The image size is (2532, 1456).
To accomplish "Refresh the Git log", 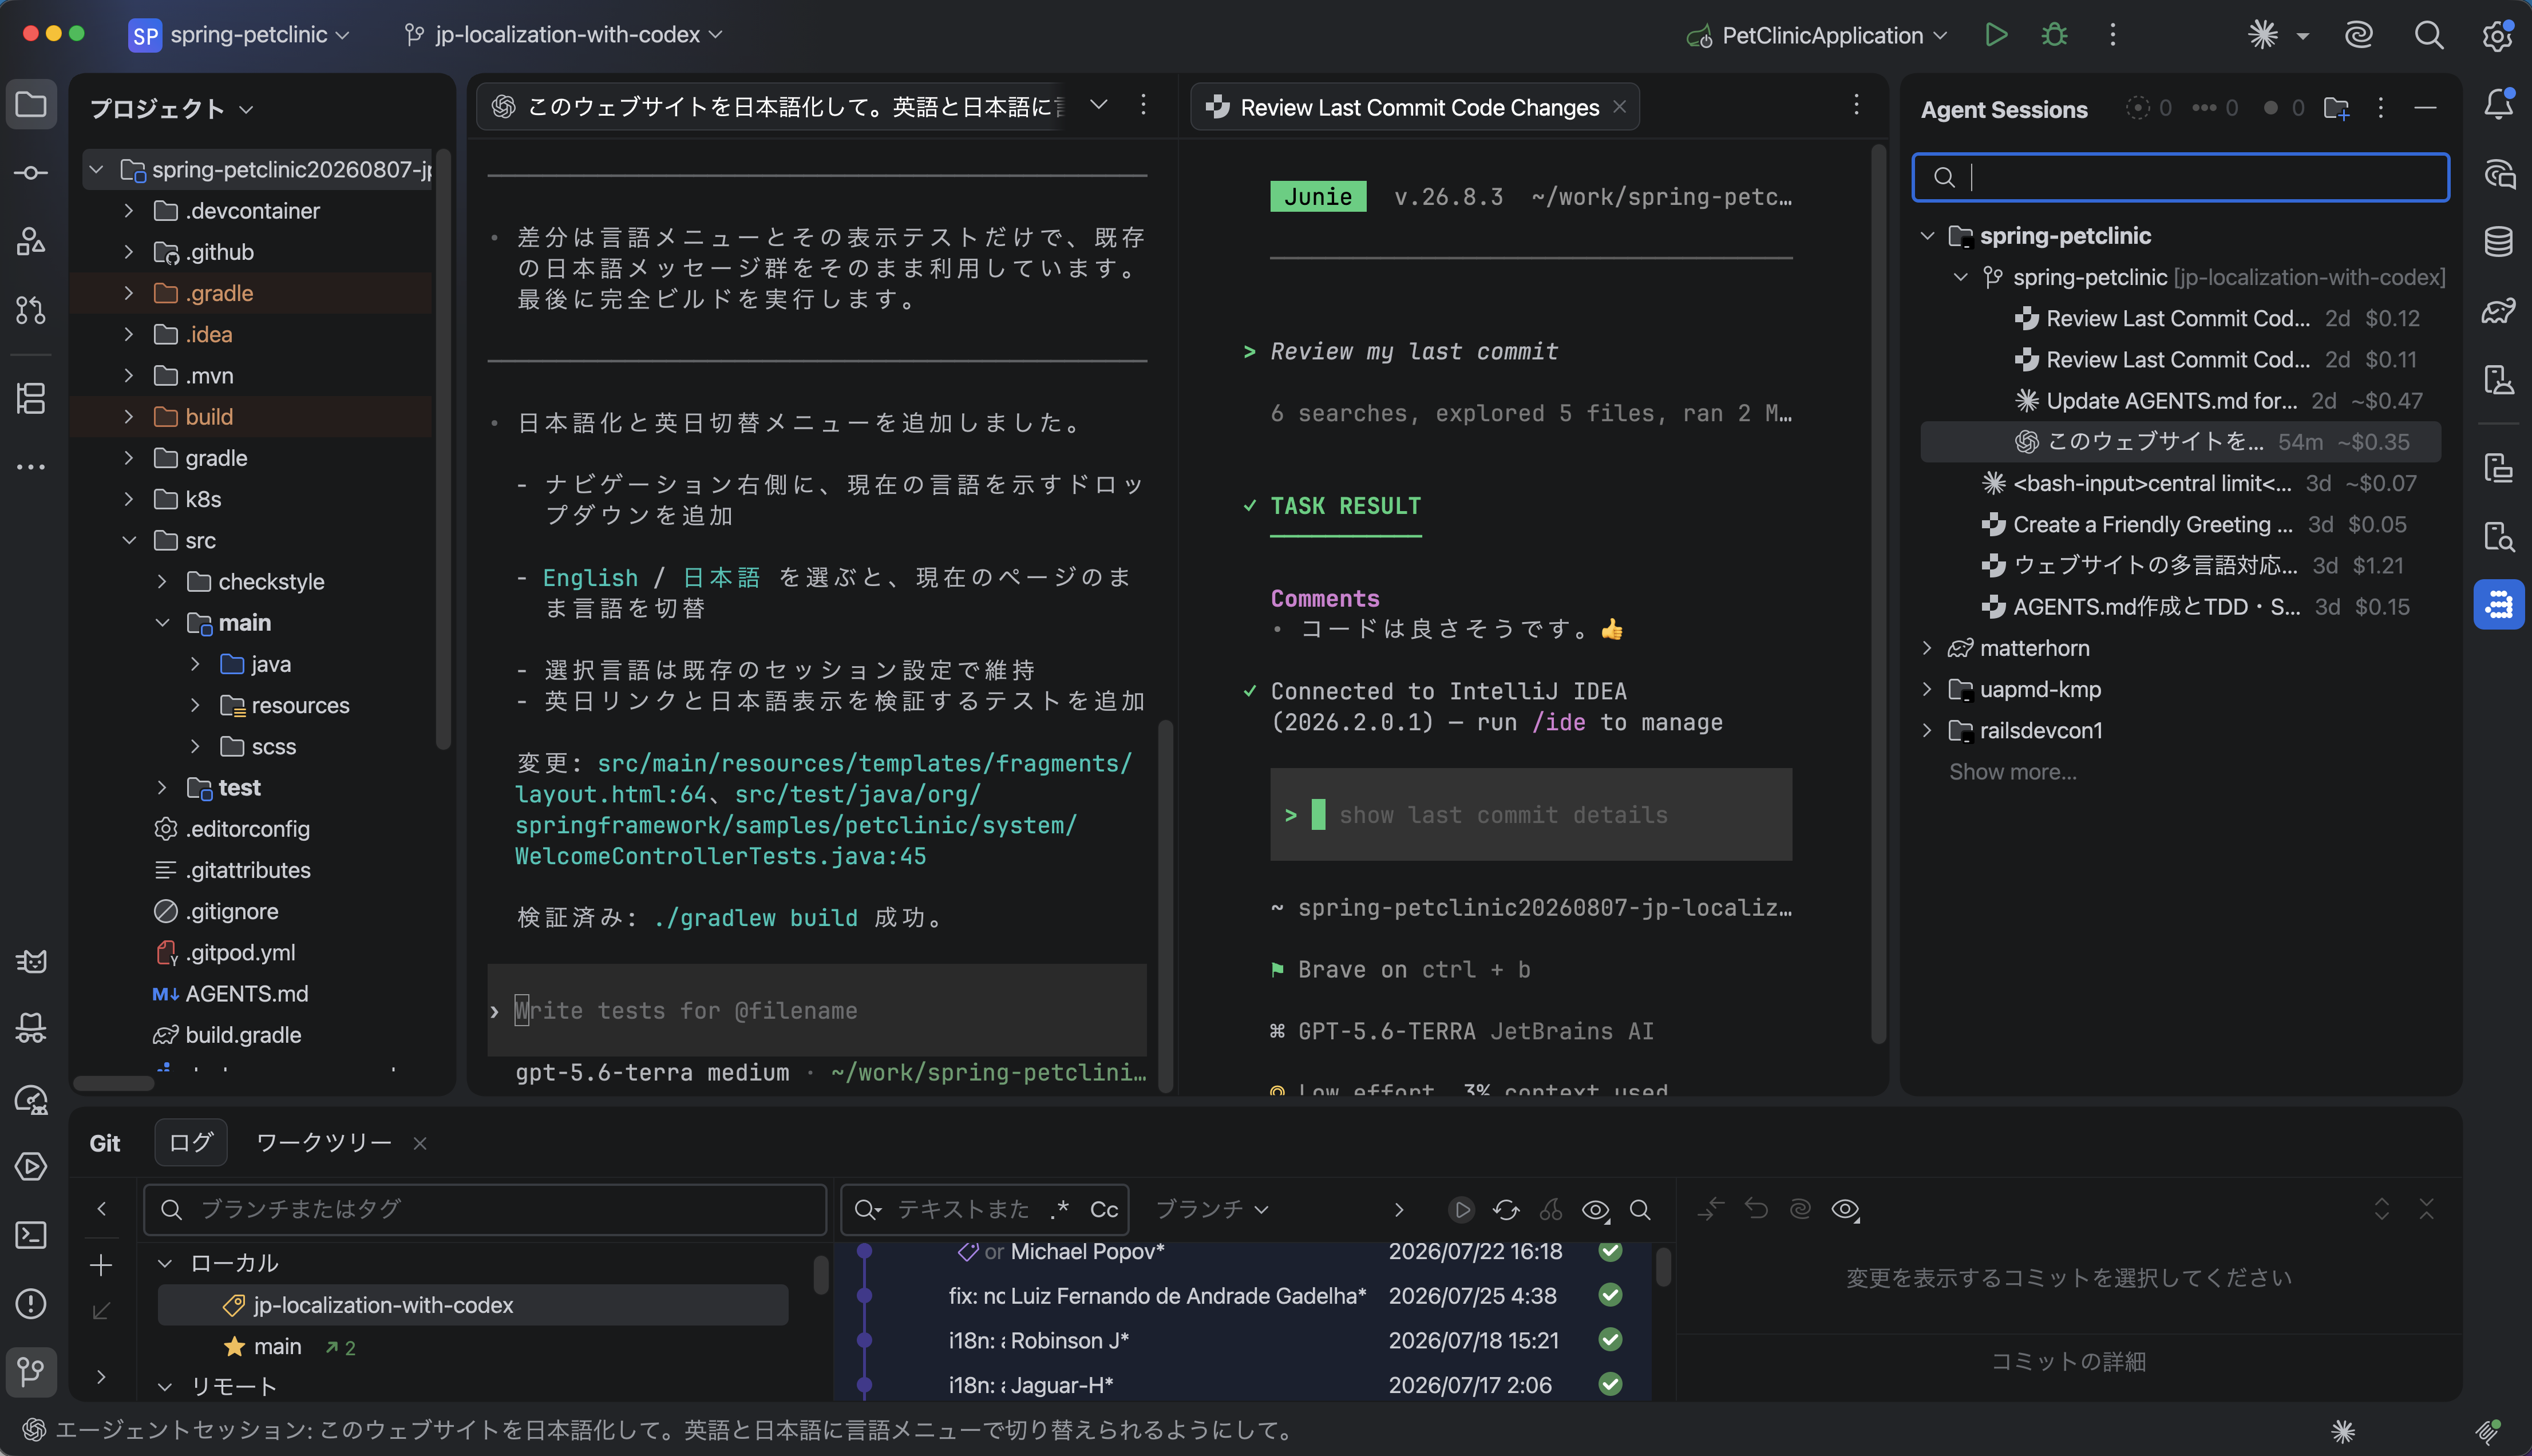I will (1506, 1210).
